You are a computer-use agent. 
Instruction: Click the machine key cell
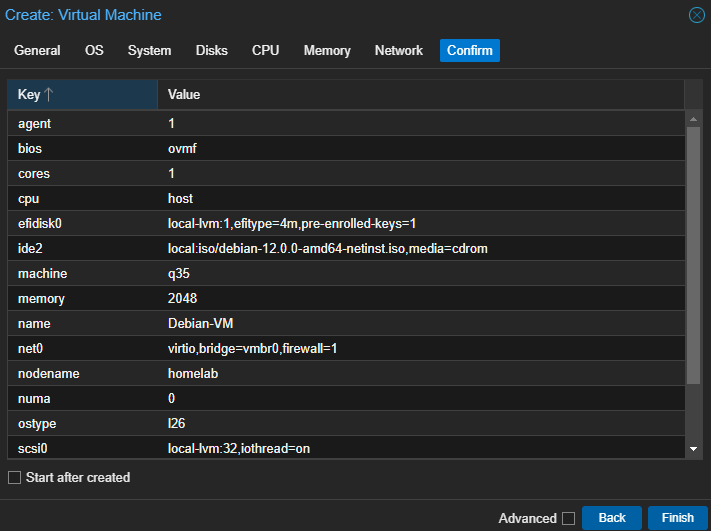click(x=83, y=273)
